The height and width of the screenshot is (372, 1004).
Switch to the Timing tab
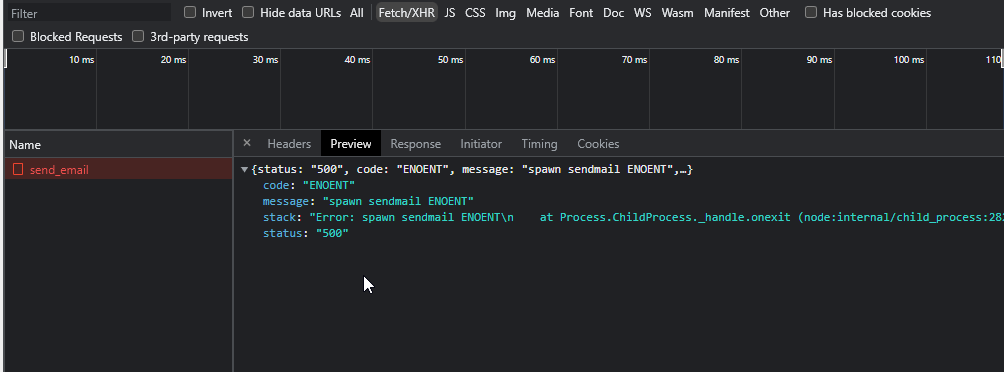coord(539,143)
